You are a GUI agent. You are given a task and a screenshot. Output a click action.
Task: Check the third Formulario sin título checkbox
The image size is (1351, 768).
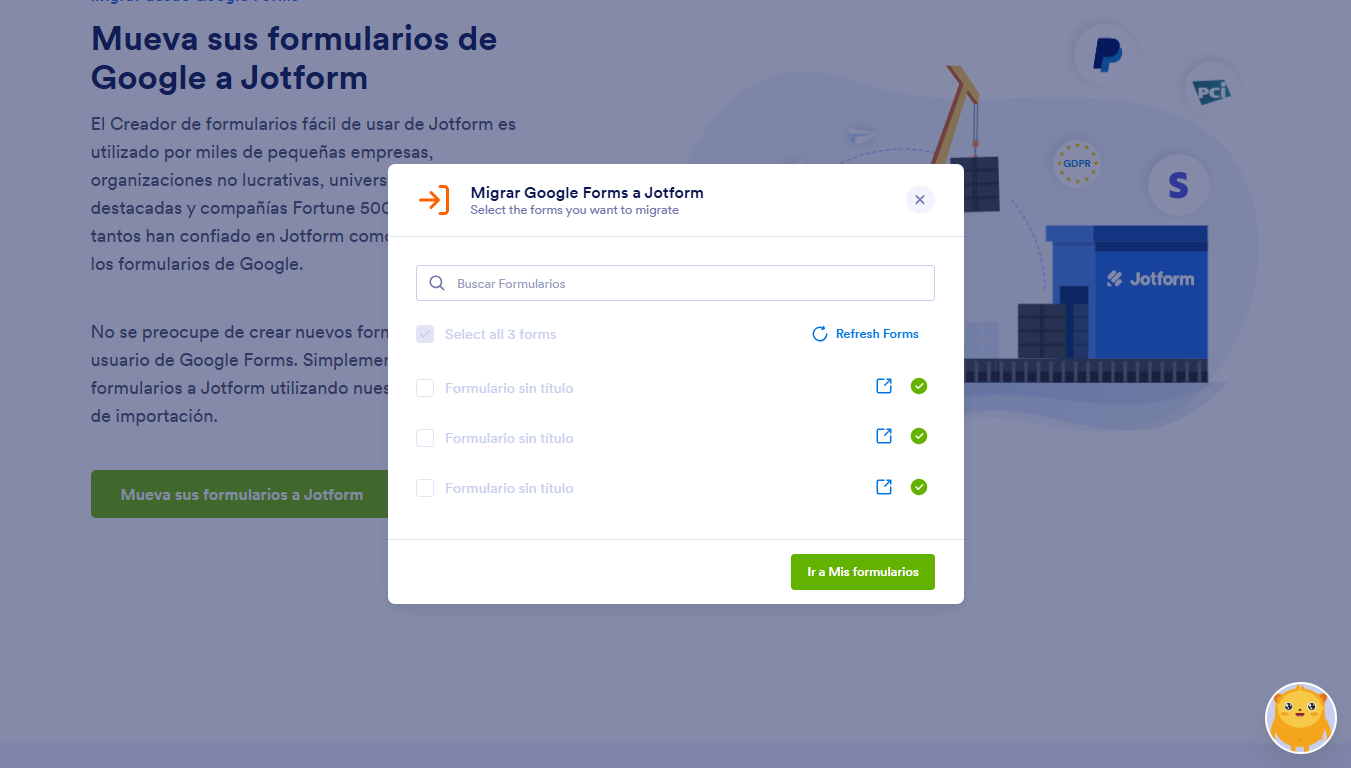point(425,488)
